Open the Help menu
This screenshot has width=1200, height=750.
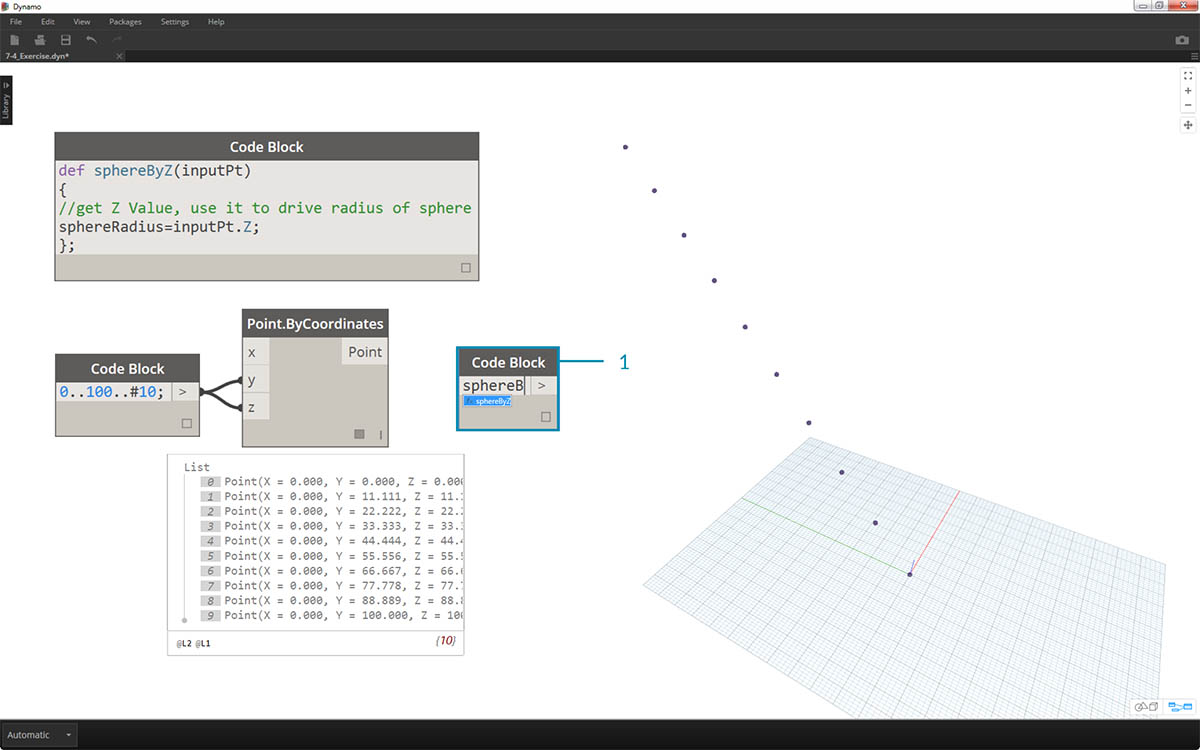pyautogui.click(x=216, y=21)
